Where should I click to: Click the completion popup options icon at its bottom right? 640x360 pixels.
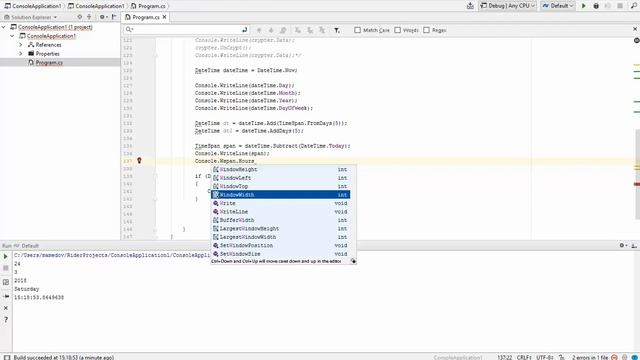pos(353,261)
